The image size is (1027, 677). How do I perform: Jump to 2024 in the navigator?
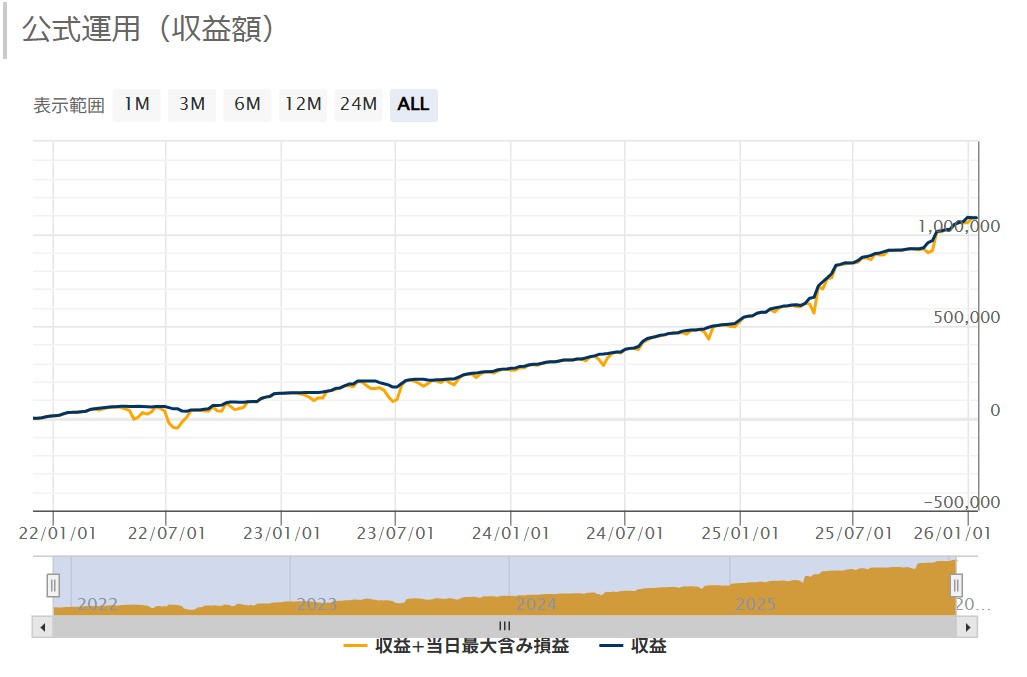(x=536, y=604)
